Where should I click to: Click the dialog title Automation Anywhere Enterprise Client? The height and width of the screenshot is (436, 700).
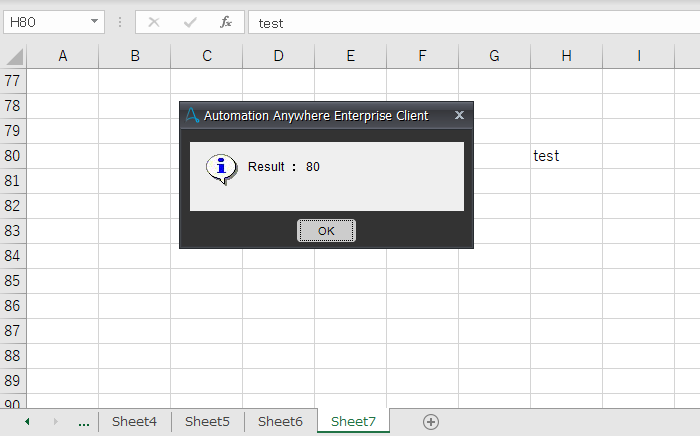click(316, 116)
